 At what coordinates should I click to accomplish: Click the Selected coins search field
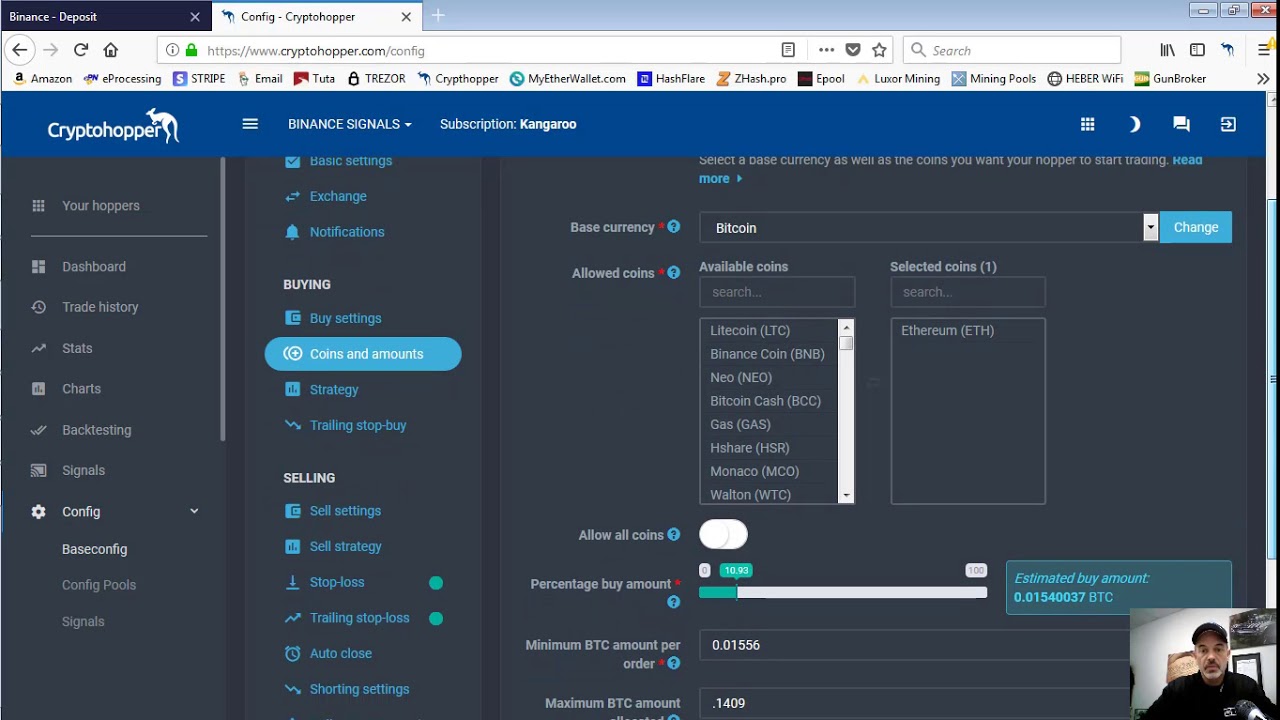968,292
